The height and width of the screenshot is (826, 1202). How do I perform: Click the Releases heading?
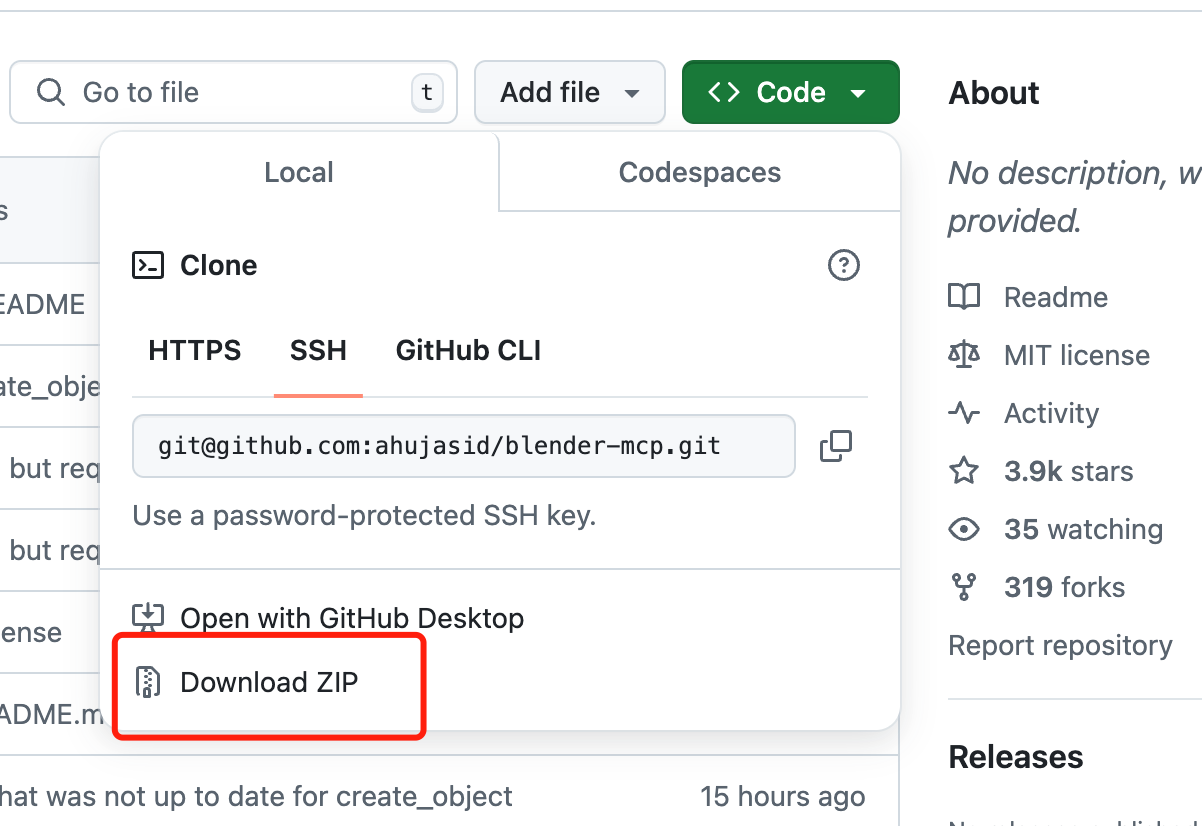pyautogui.click(x=1016, y=757)
